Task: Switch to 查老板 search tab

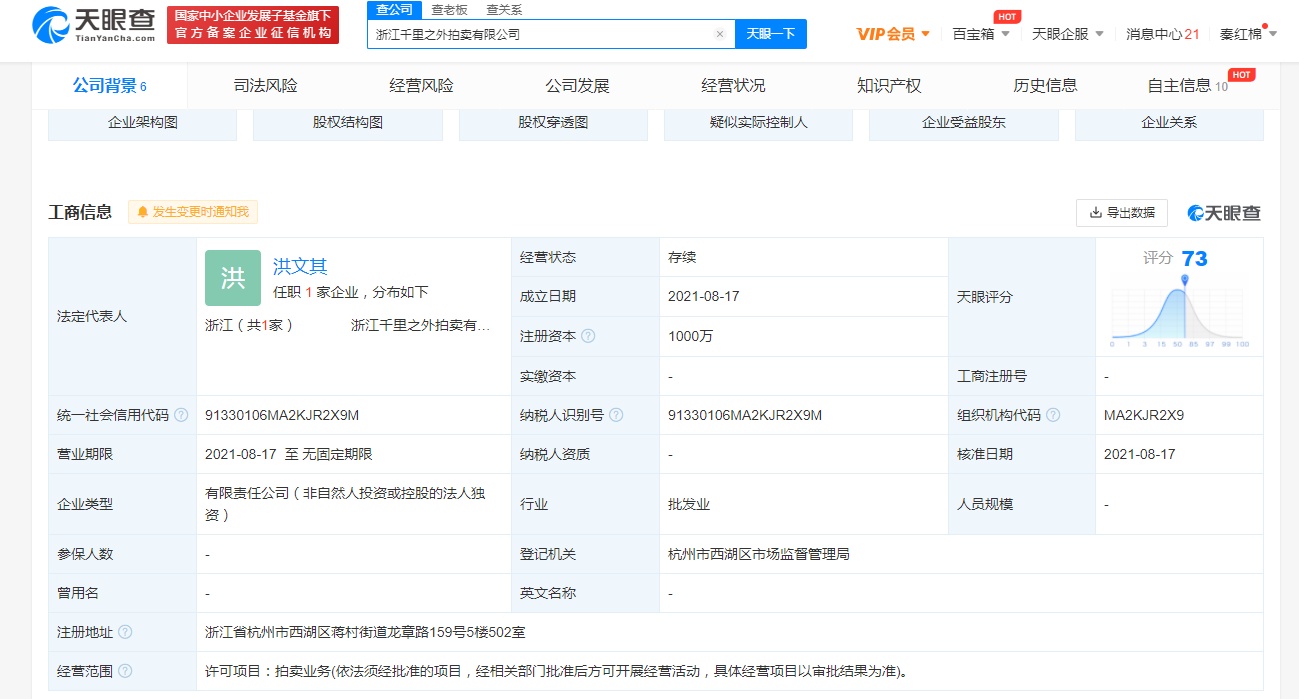Action: [x=449, y=9]
